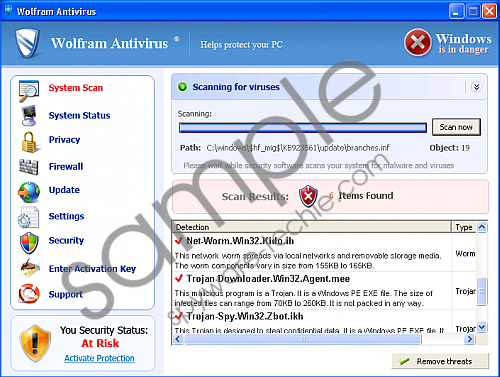Toggle checkmark for Net-Worm.Win32.Kido.ih
This screenshot has width=500, height=377.
[179, 240]
